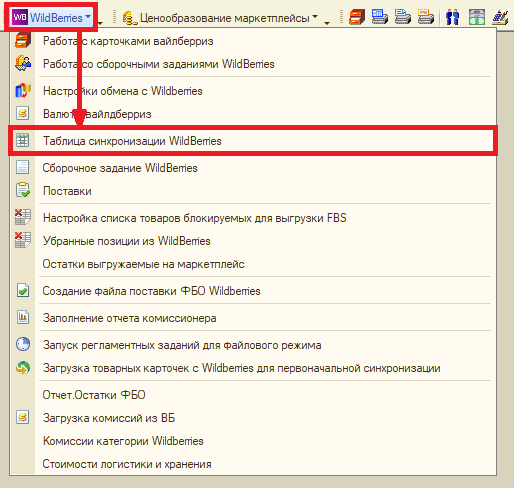The width and height of the screenshot is (514, 488).
Task: Click clipboard-check icon beside Поставки
Action: pos(23,190)
